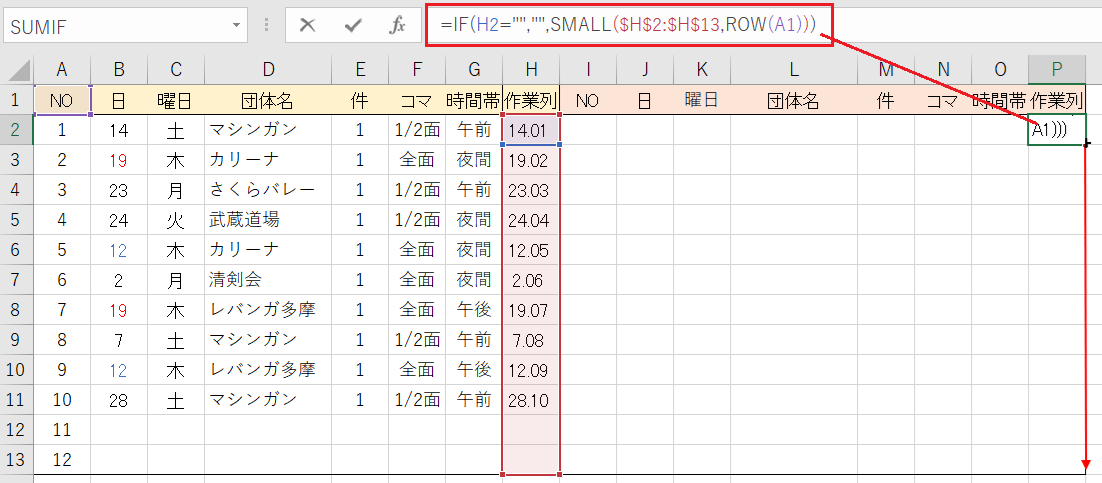
Task: Click cell containing 7.08
Action: coord(531,340)
